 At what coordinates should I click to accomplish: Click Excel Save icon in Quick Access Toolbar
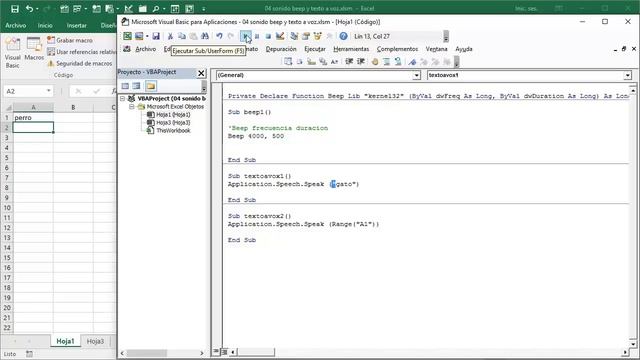pyautogui.click(x=14, y=9)
